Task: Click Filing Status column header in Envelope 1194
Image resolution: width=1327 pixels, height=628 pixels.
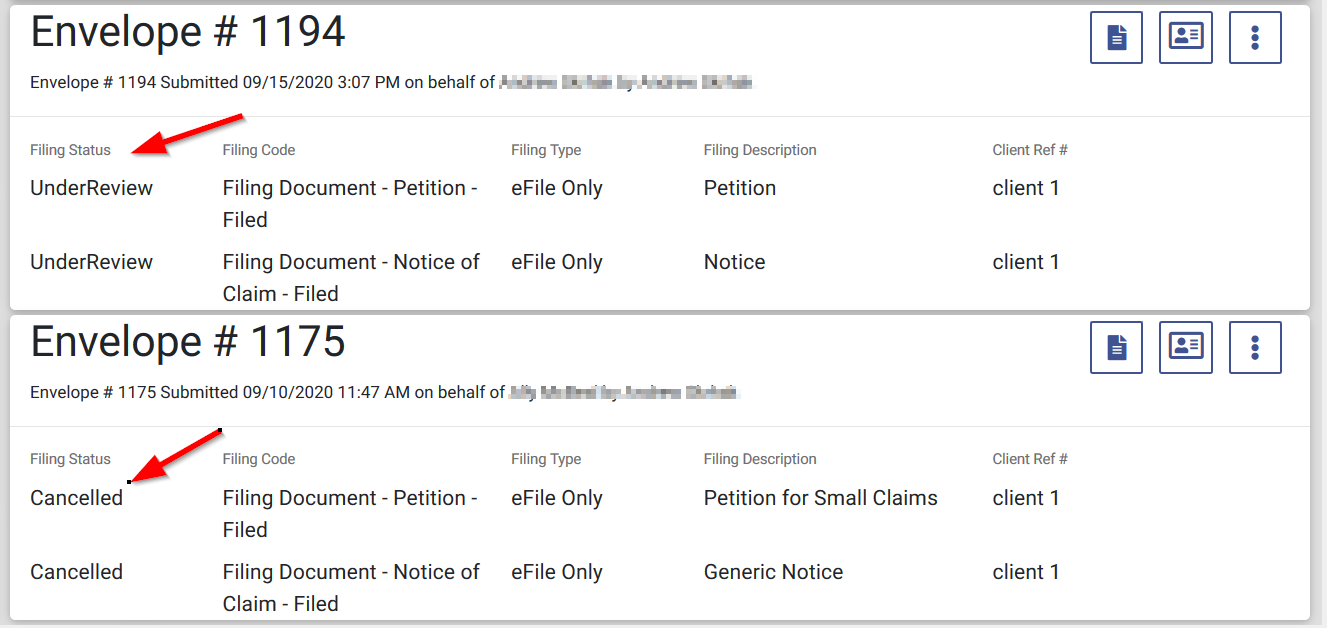Action: (x=70, y=150)
